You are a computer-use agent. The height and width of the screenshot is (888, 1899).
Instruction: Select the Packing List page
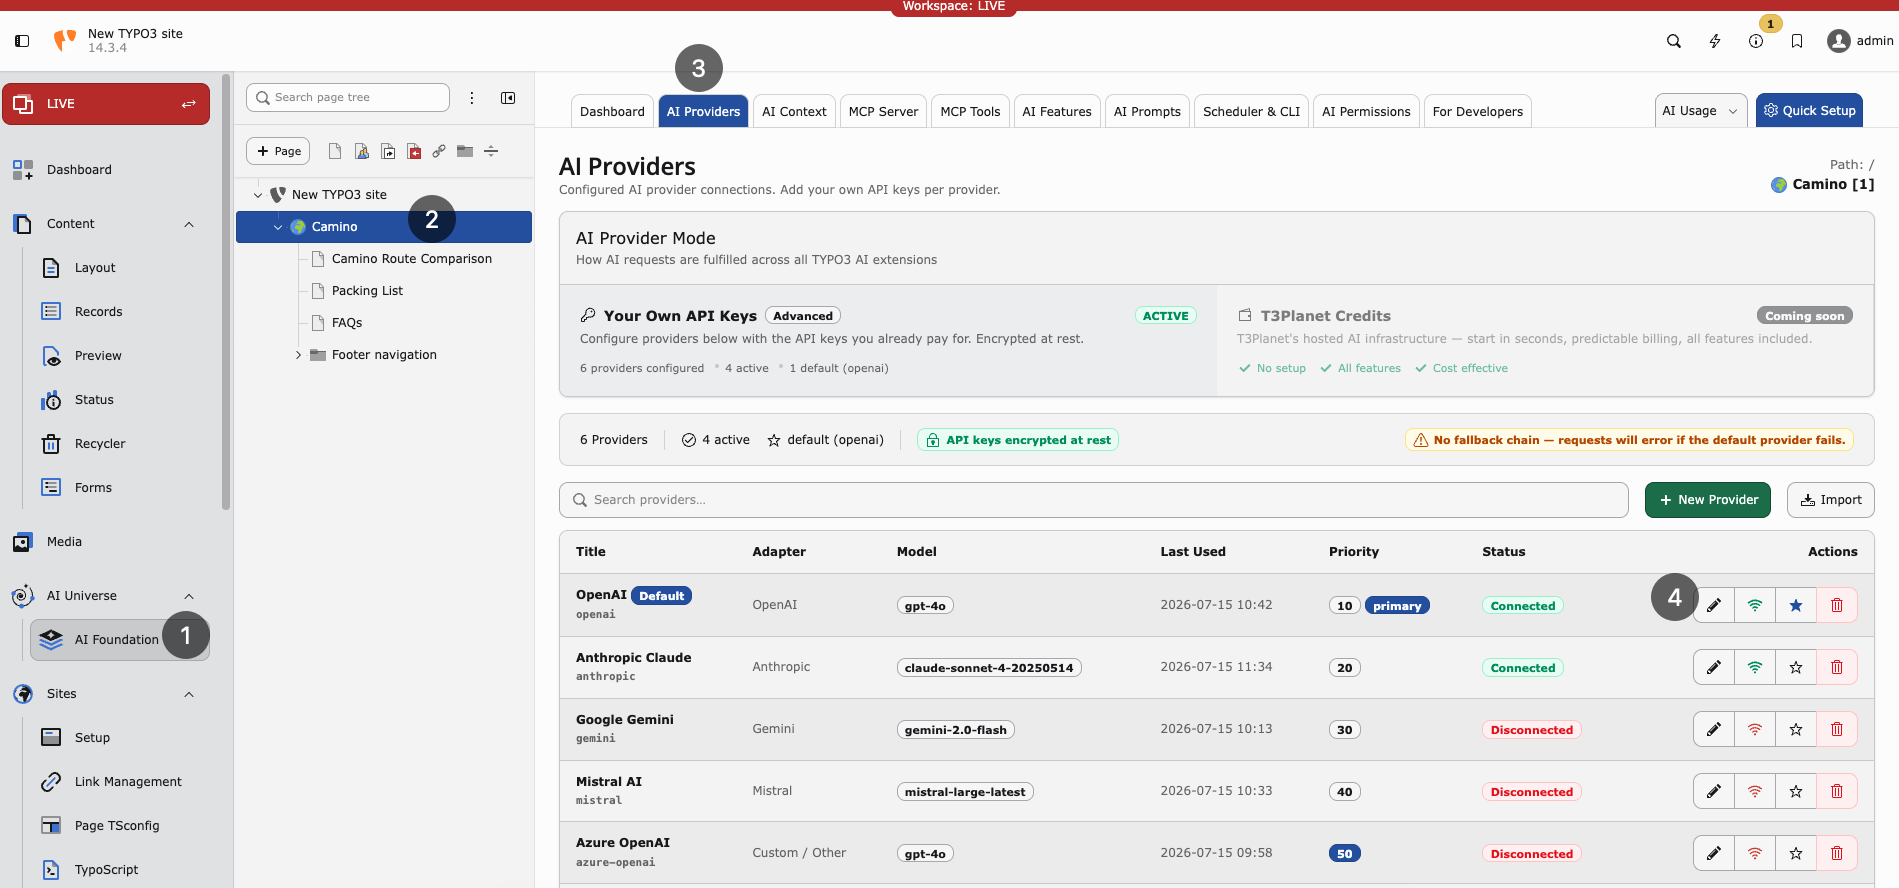[367, 291]
